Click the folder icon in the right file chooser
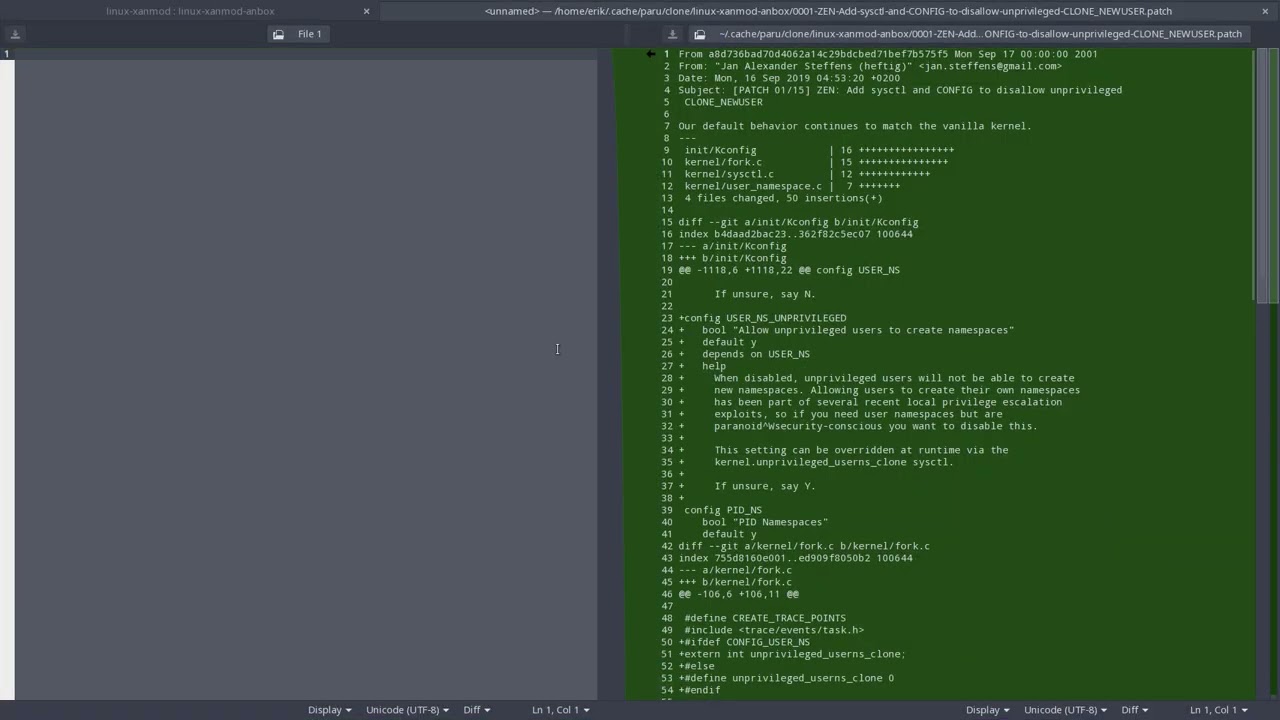 coord(700,34)
